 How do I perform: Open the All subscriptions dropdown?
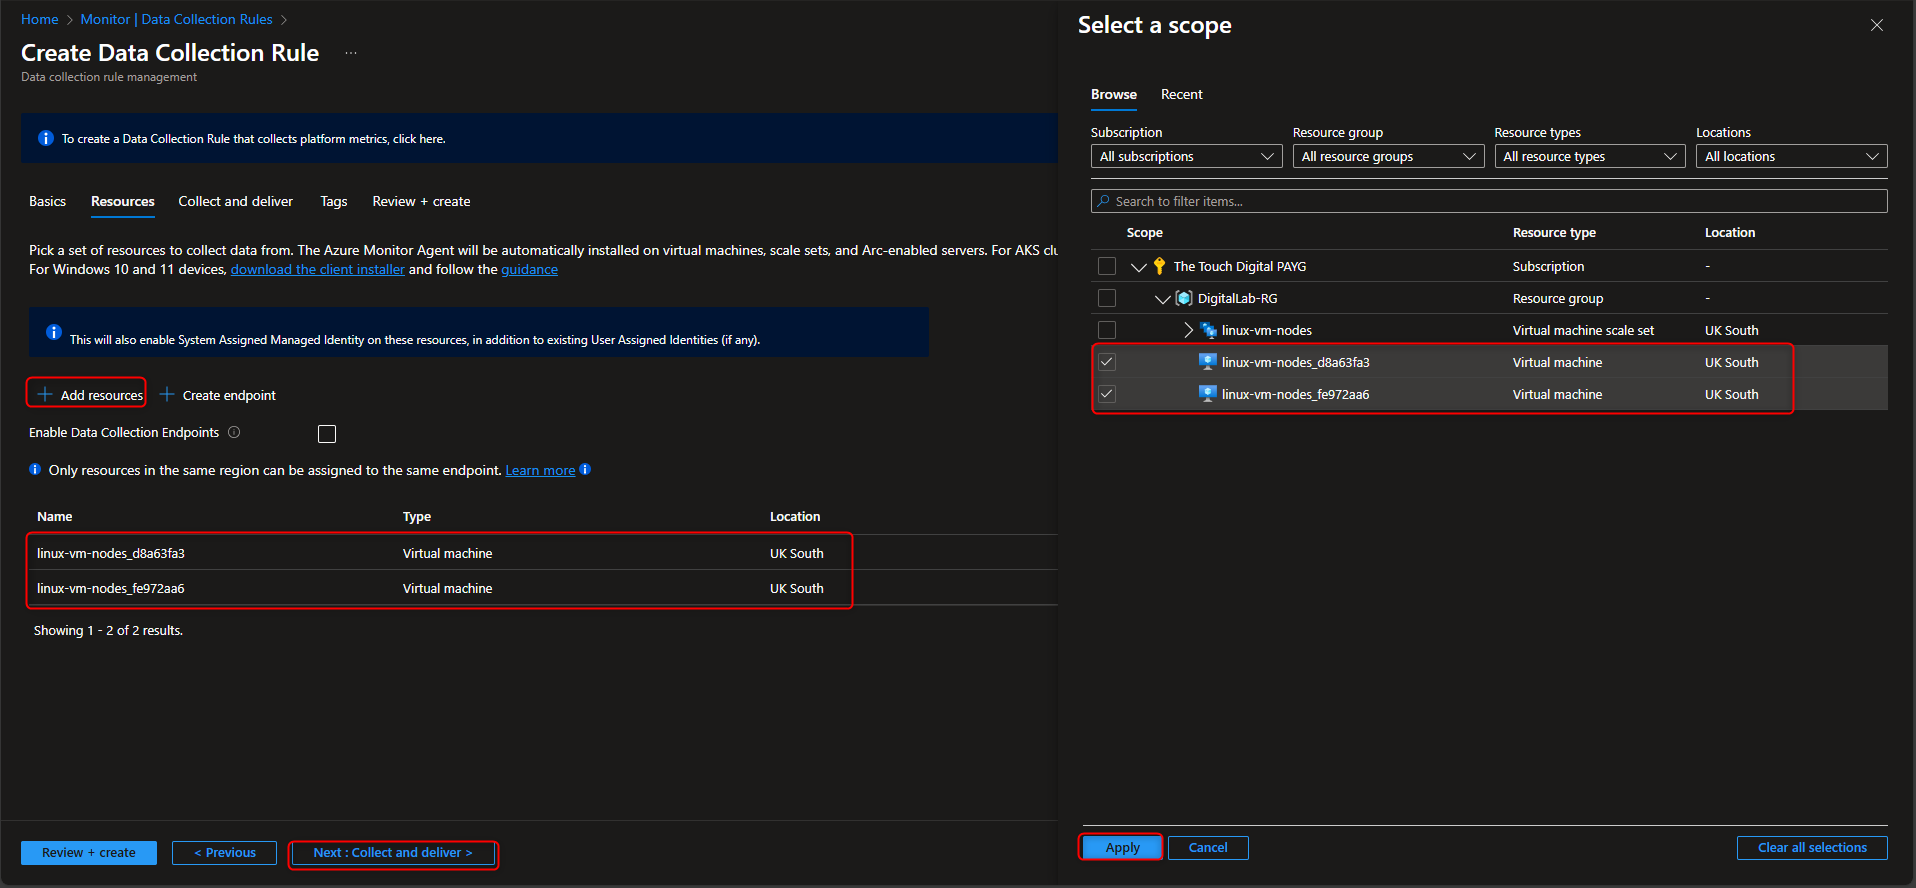pyautogui.click(x=1186, y=156)
